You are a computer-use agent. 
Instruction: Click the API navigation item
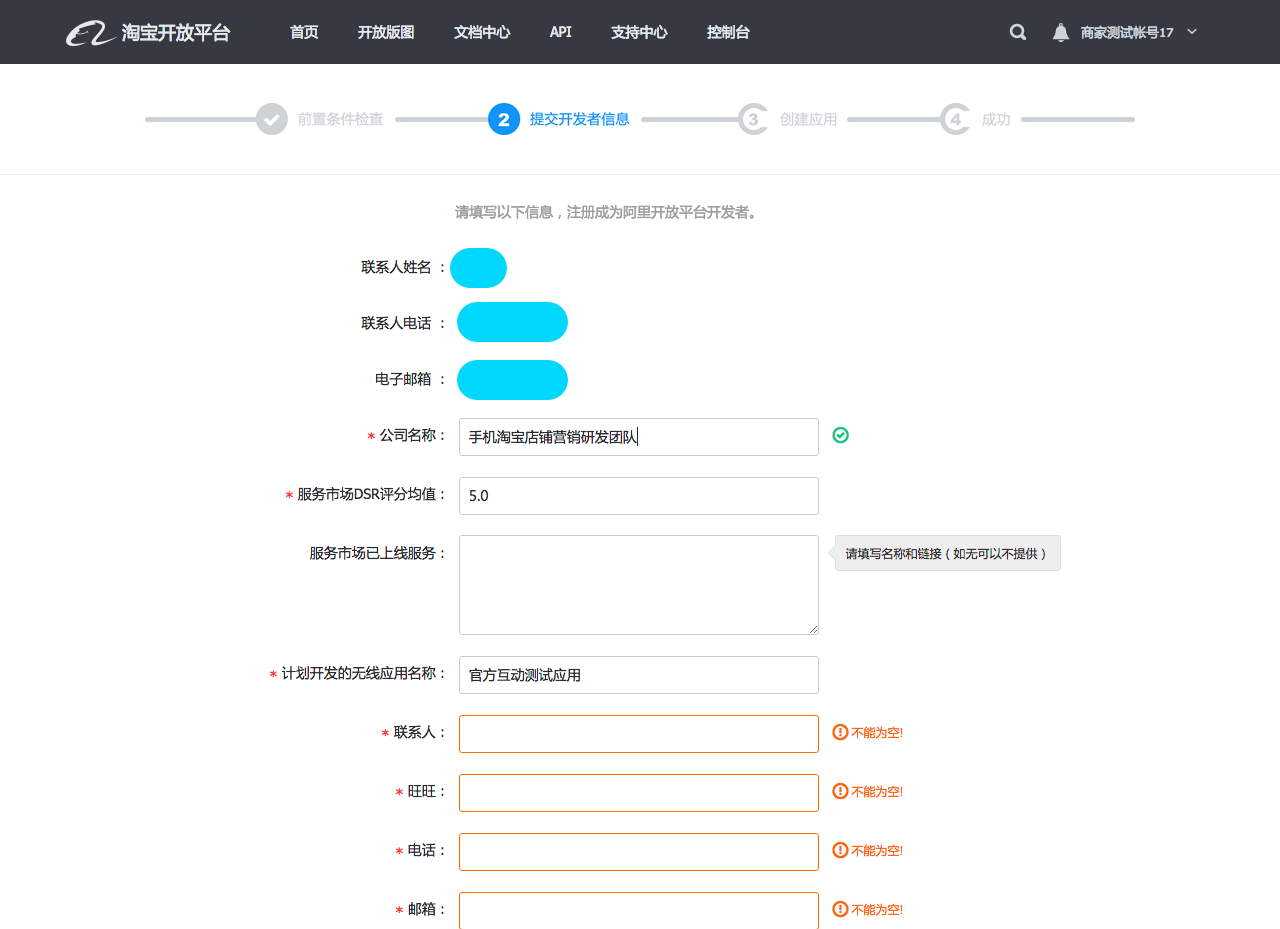(x=559, y=32)
